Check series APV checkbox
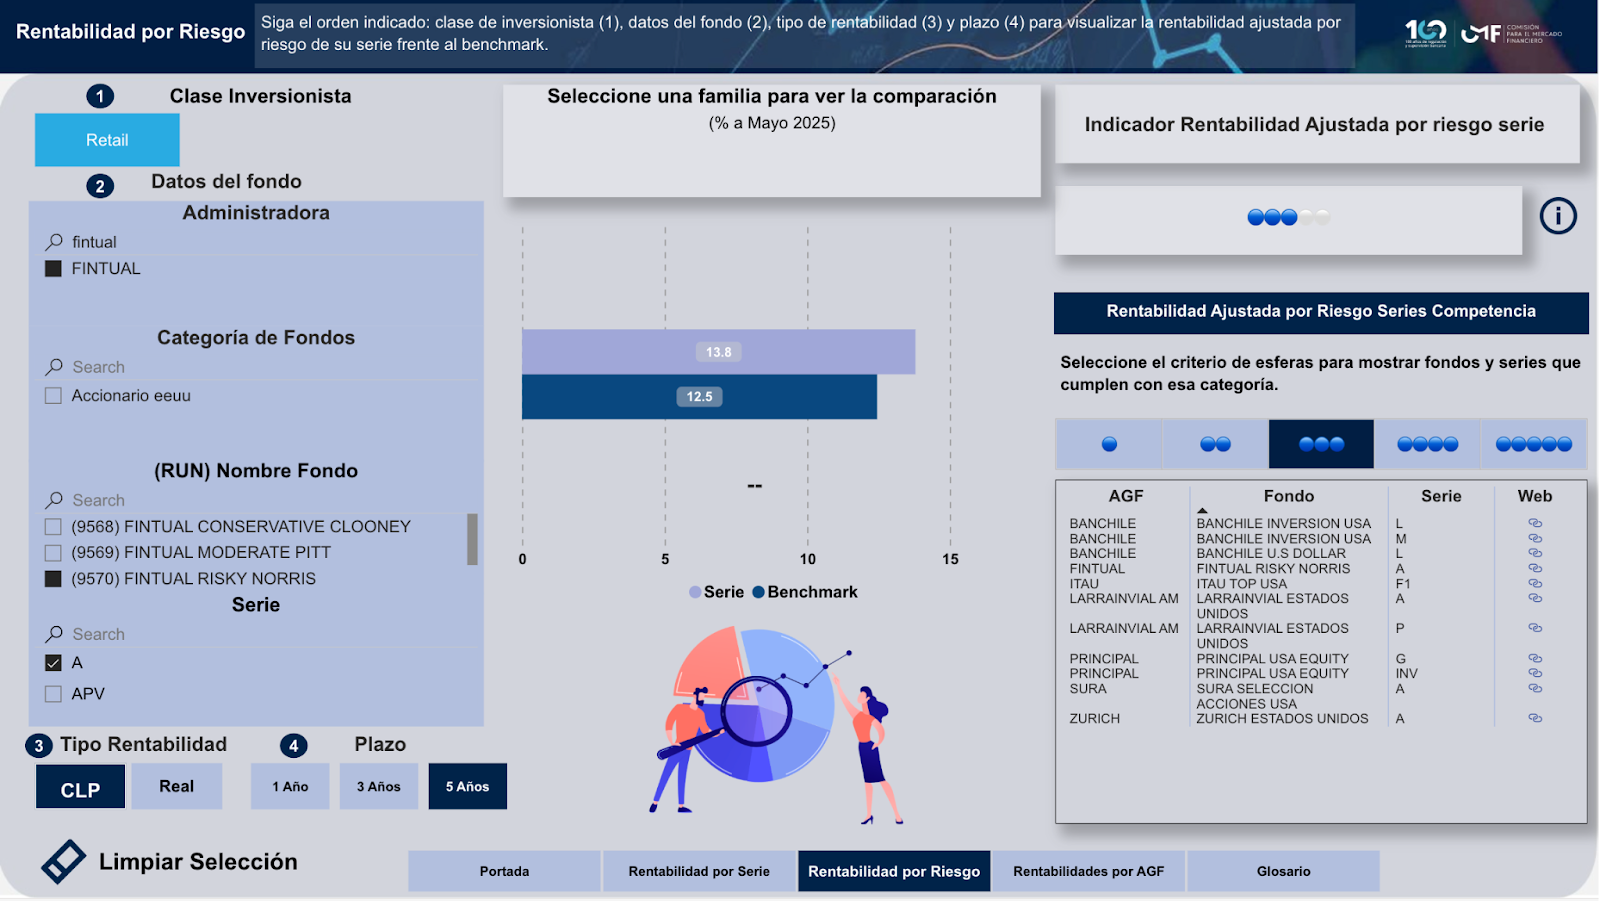Screen dimensions: 1600x901 click(54, 694)
